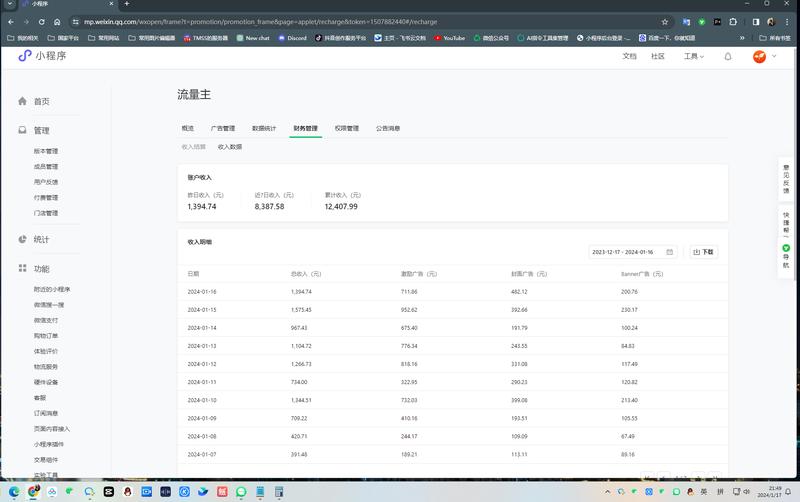Screen dimensions: 800x502
Task: Switch to the 概览 tab
Action: pyautogui.click(x=188, y=128)
